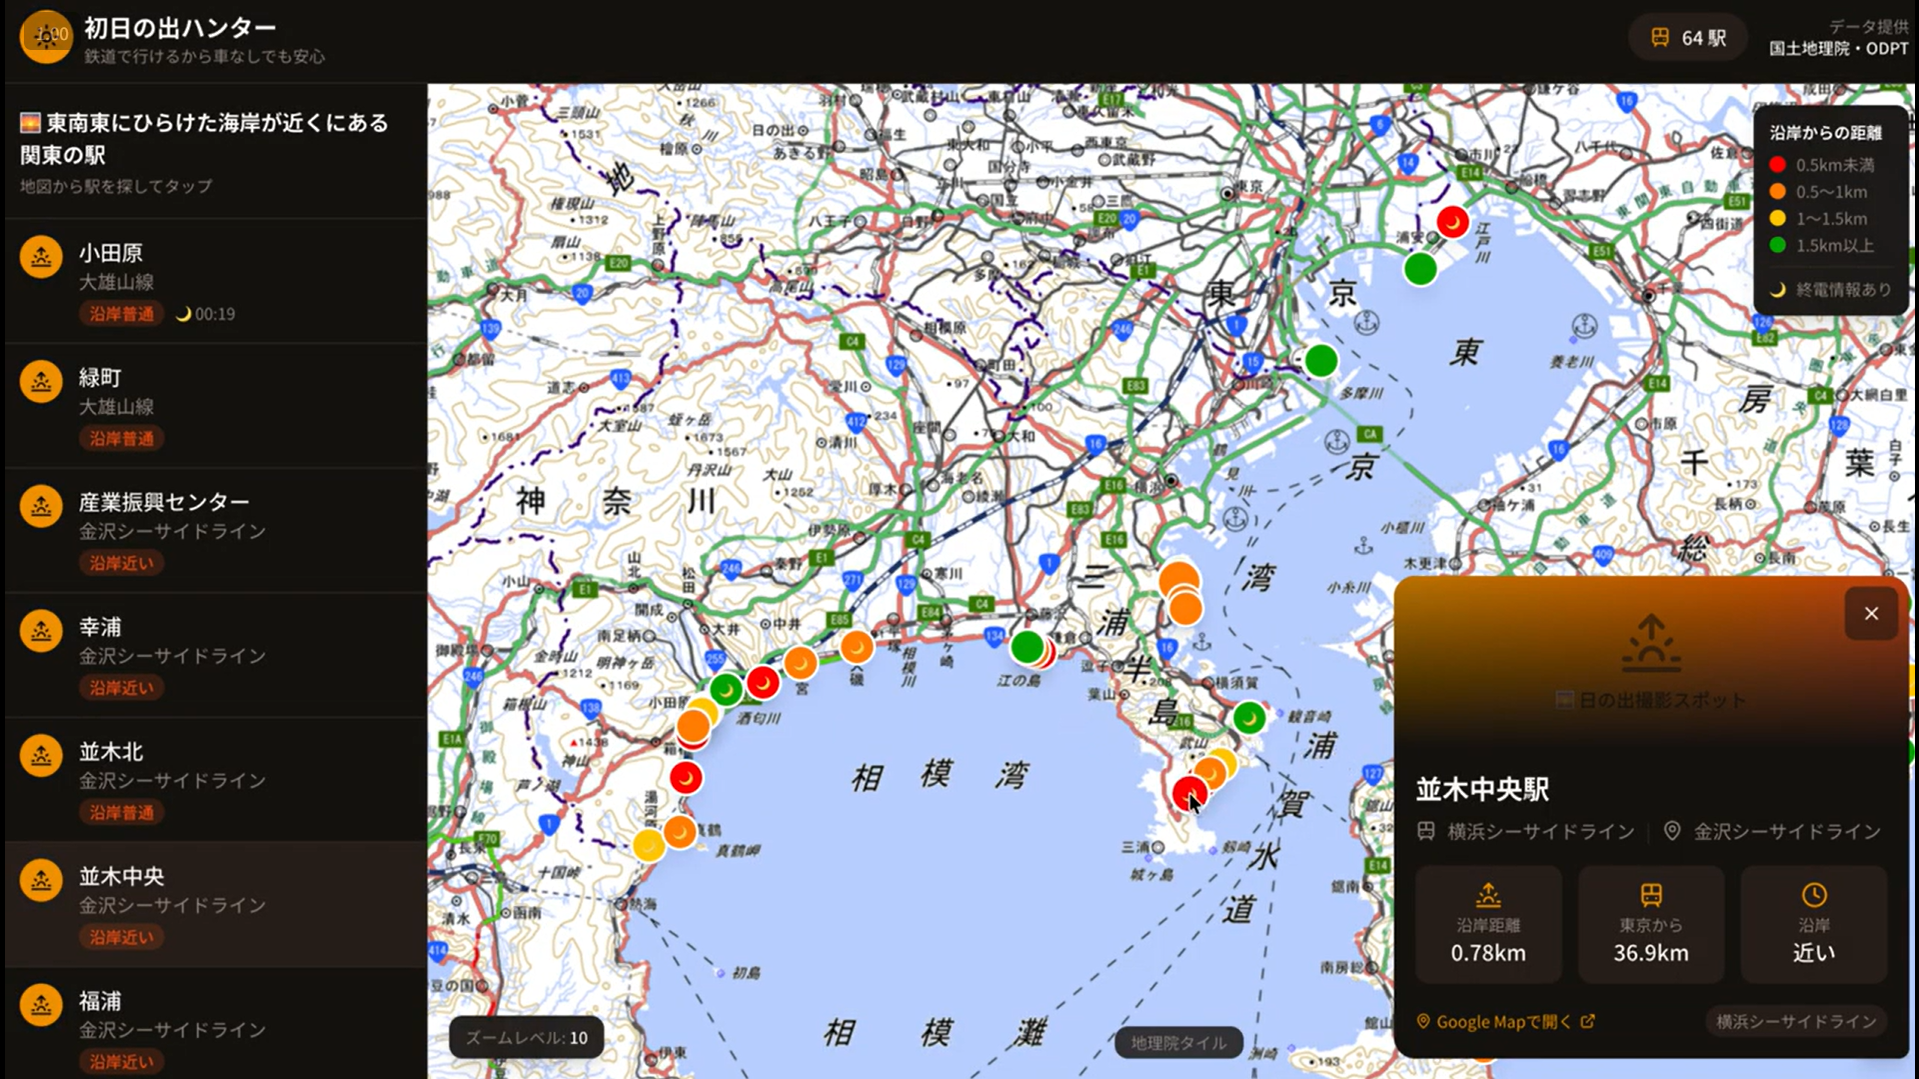The image size is (1919, 1079).
Task: Click the sunrise app logo icon
Action: (45, 37)
